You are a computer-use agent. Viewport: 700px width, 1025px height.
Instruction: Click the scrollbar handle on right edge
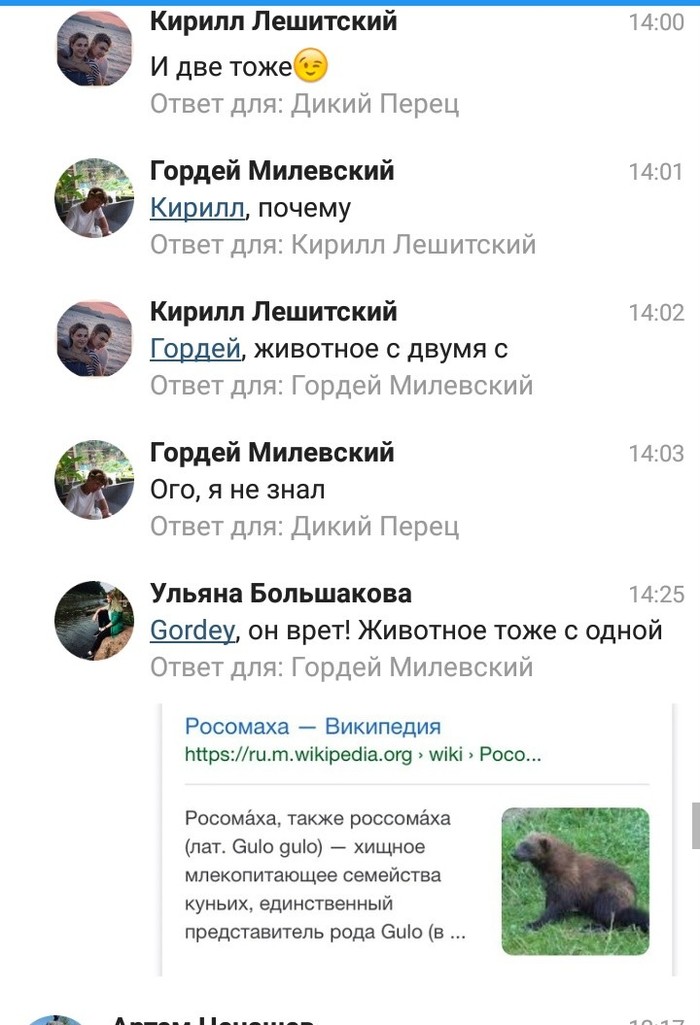point(696,825)
